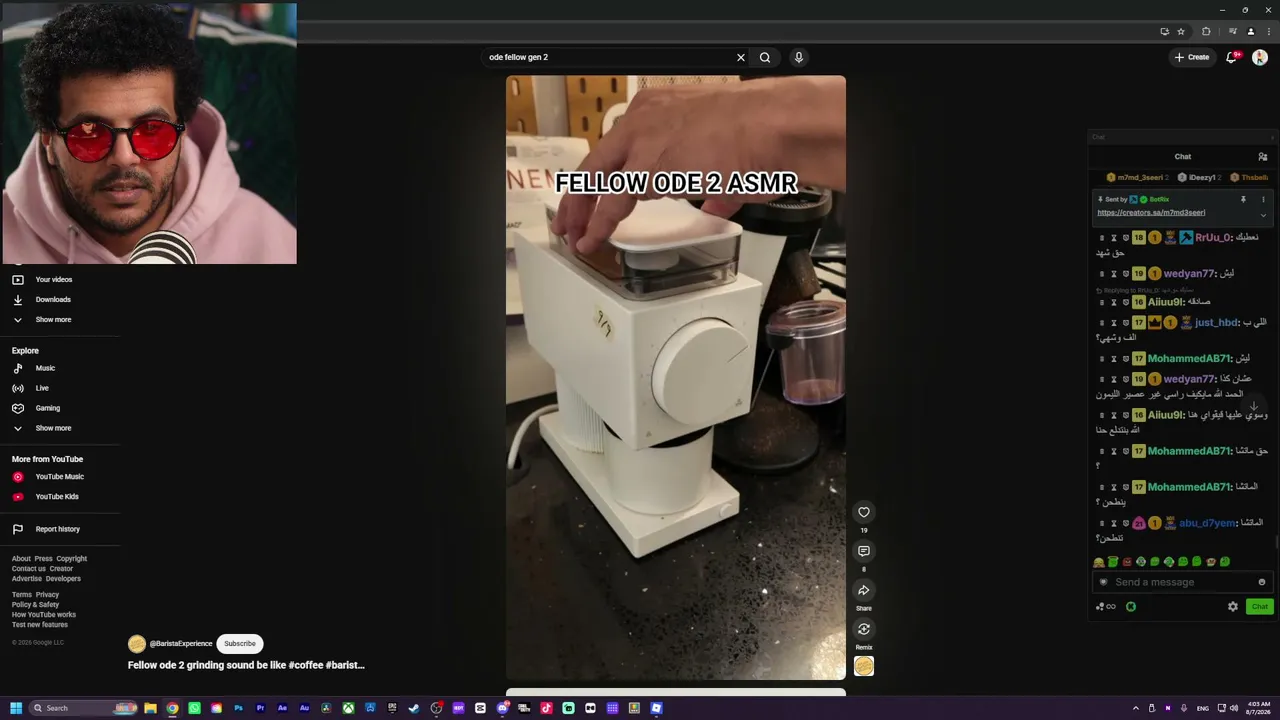
Task: Expand Show more above Explore section
Action: pos(53,320)
